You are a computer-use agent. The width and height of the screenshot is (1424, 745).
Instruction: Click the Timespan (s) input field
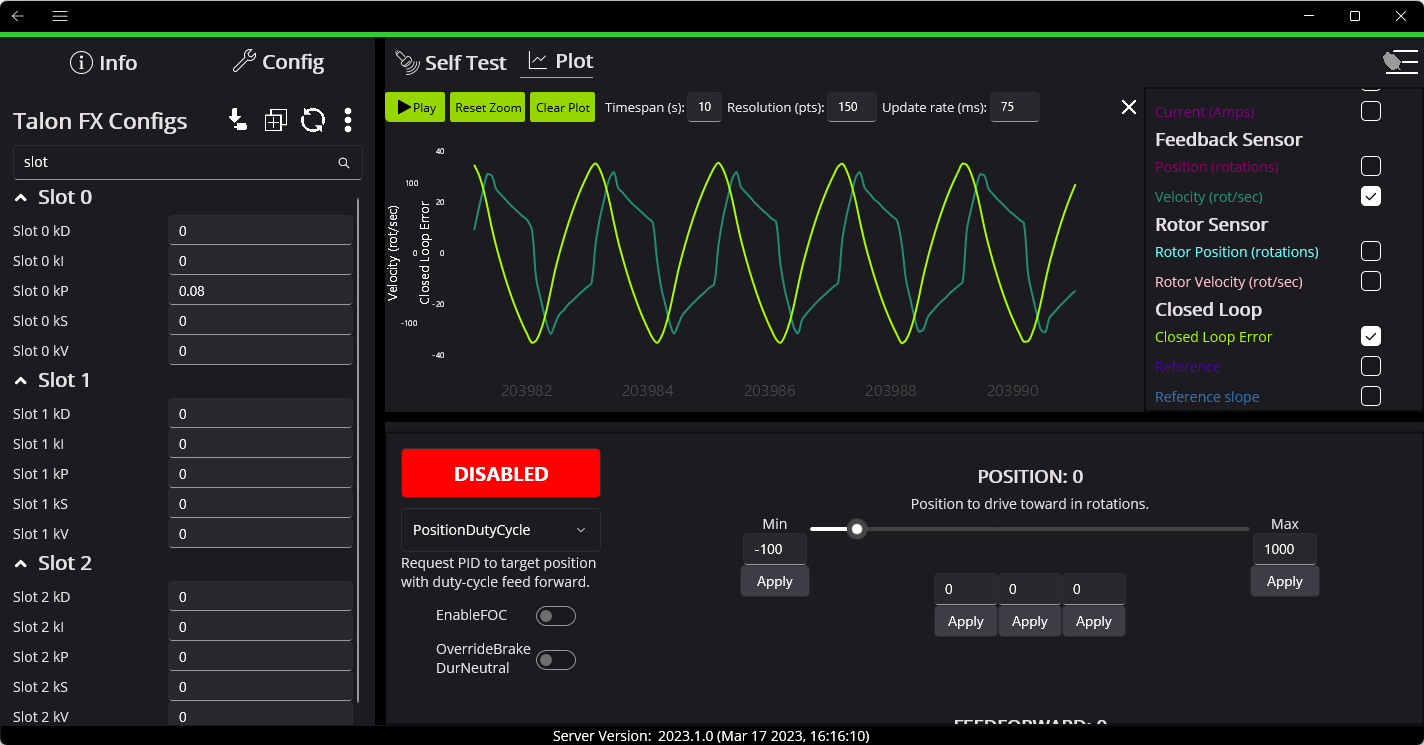(704, 107)
